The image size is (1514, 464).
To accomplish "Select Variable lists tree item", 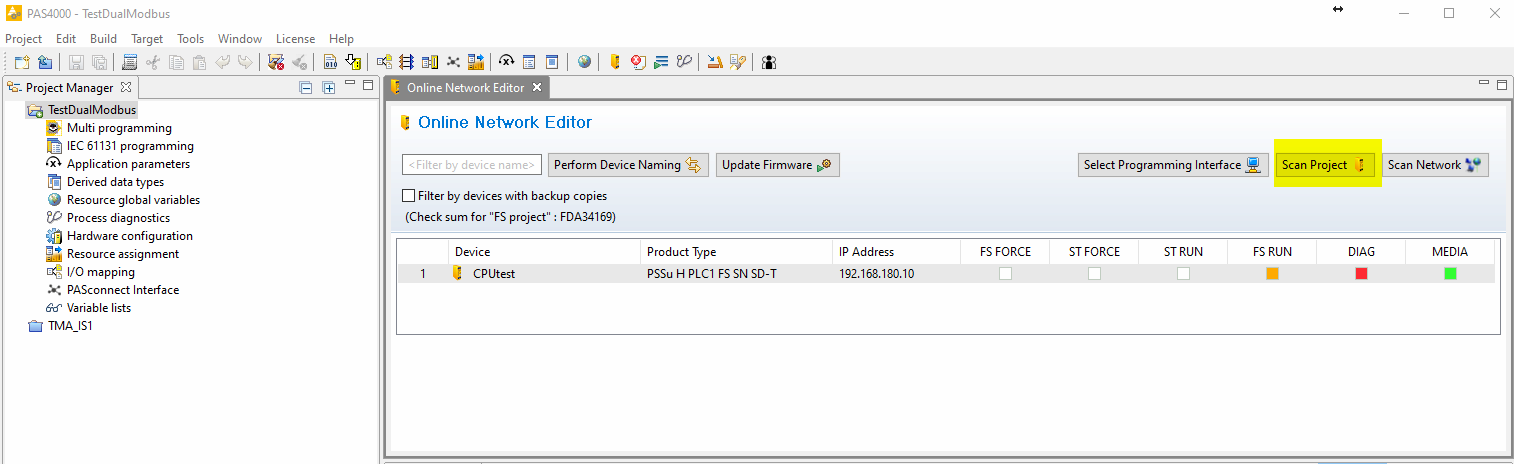I will tap(99, 308).
